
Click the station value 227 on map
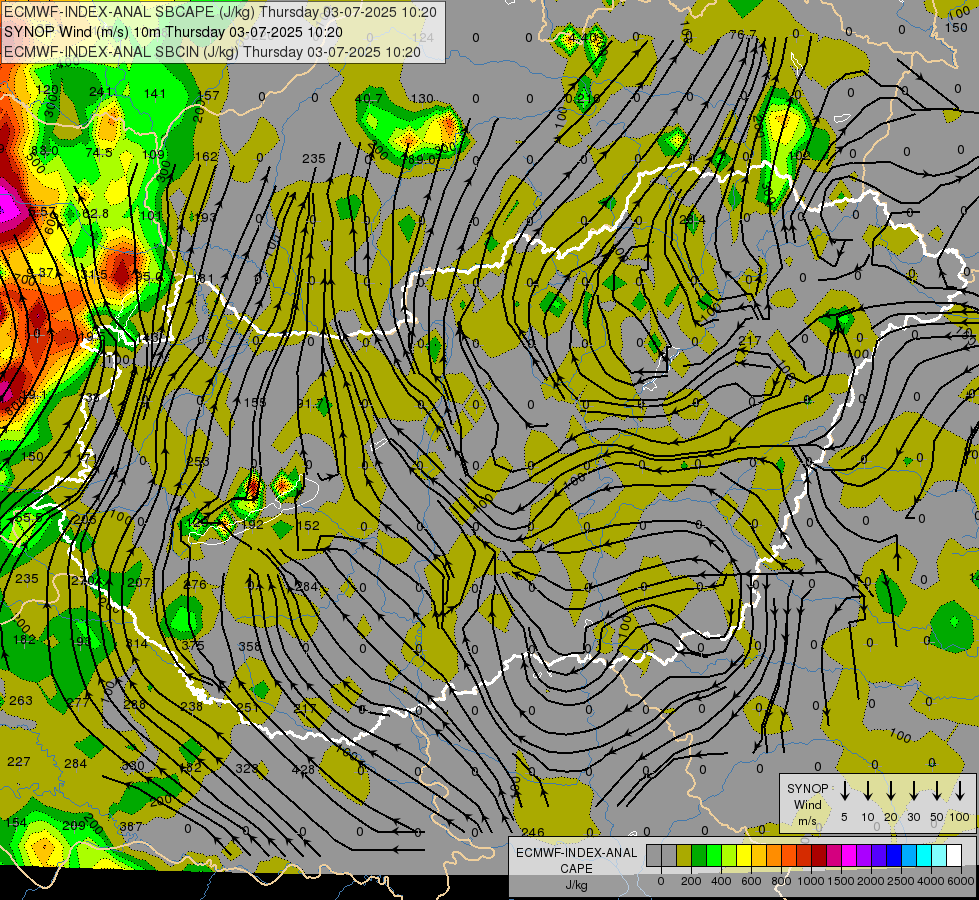click(18, 761)
